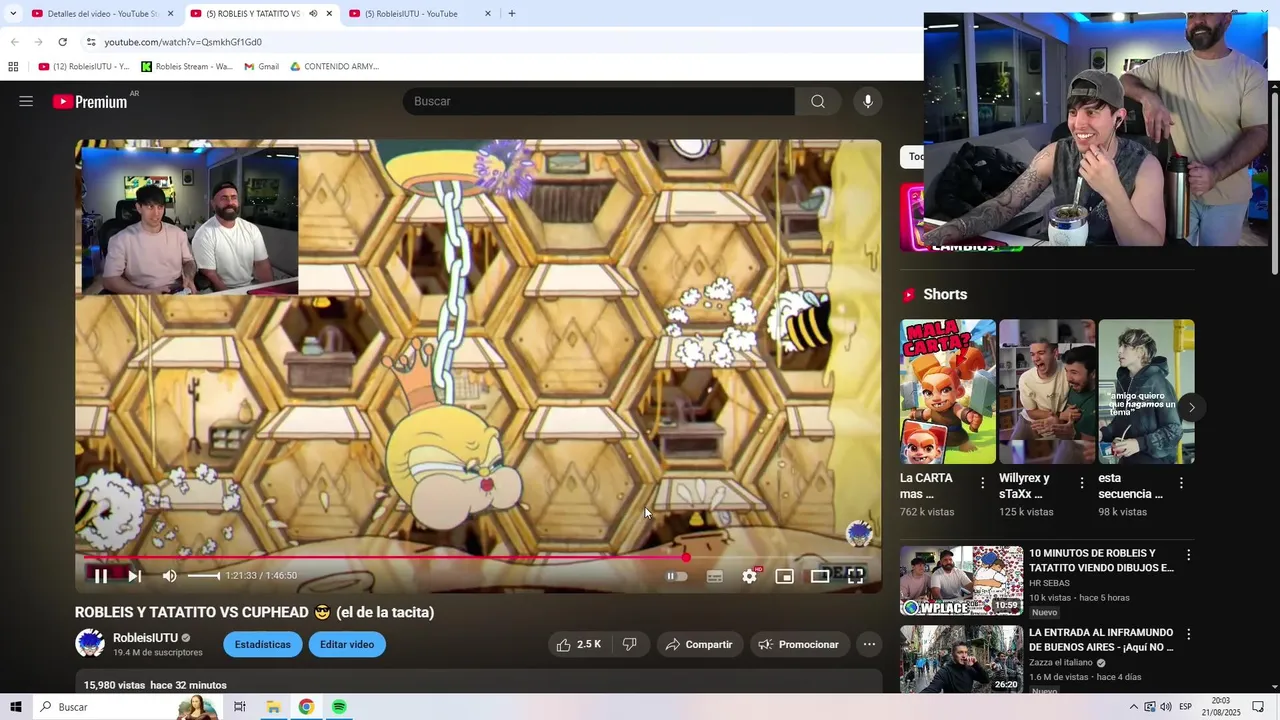1280x720 pixels.
Task: Click the Editar video button
Action: [347, 645]
